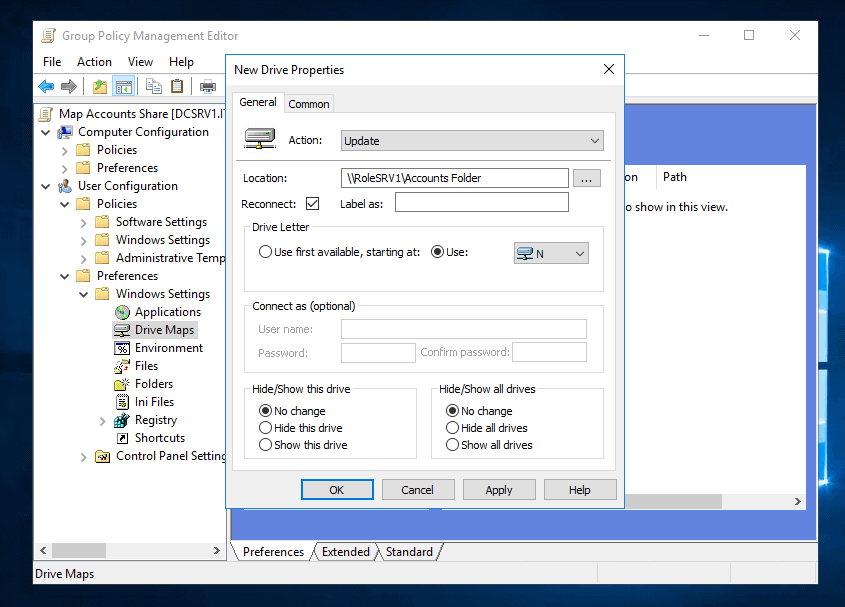Select the Applications item in Windows Settings

pyautogui.click(x=167, y=311)
